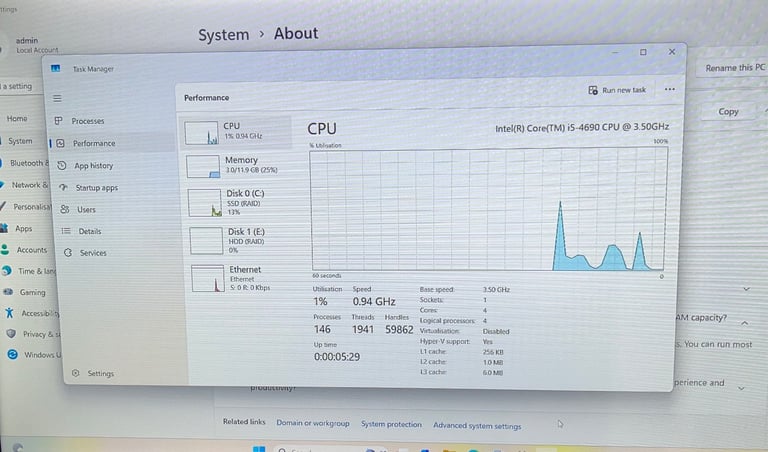Click the Windows Update icon in Settings
This screenshot has height=452, width=768.
coord(12,354)
